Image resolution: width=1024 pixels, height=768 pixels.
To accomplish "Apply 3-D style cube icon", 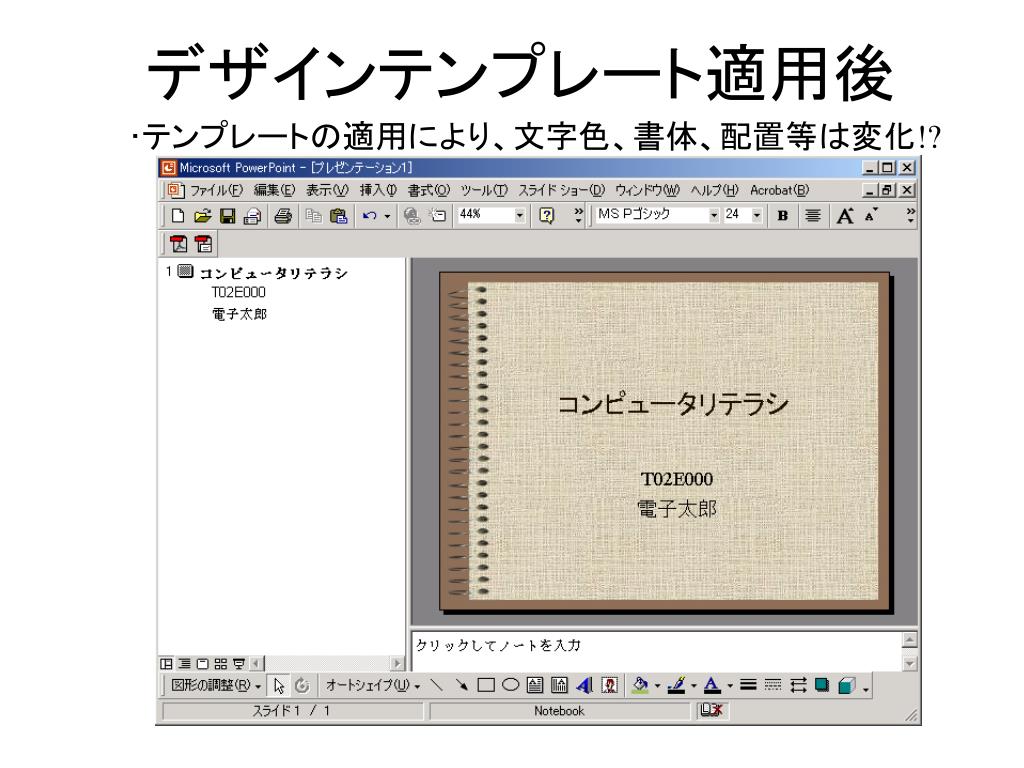I will (846, 684).
